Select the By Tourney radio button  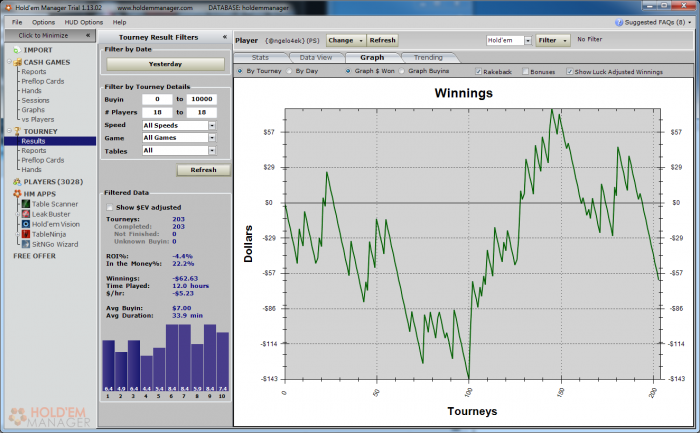coord(240,71)
